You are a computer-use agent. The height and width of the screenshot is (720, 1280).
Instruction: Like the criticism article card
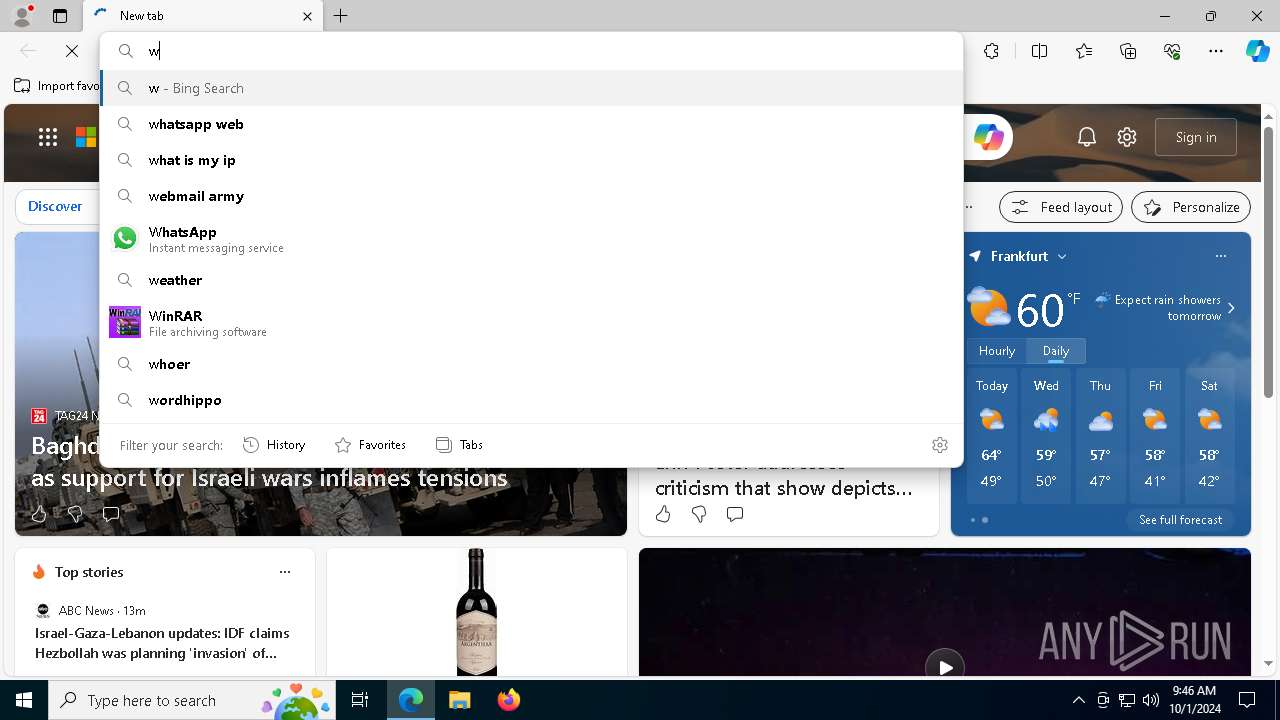click(663, 514)
